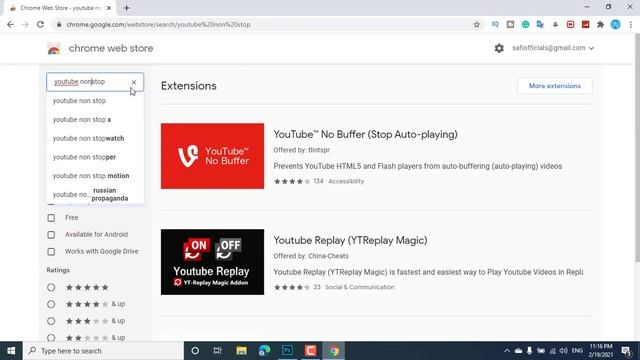Switch to Photoshop in the taskbar
This screenshot has width=640, height=360.
[287, 351]
